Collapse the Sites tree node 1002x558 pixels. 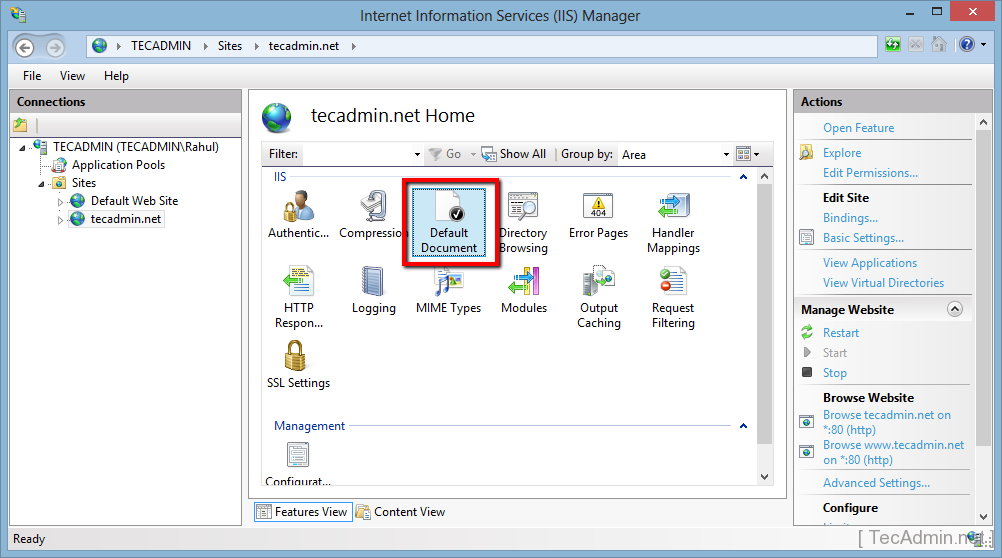pos(42,184)
